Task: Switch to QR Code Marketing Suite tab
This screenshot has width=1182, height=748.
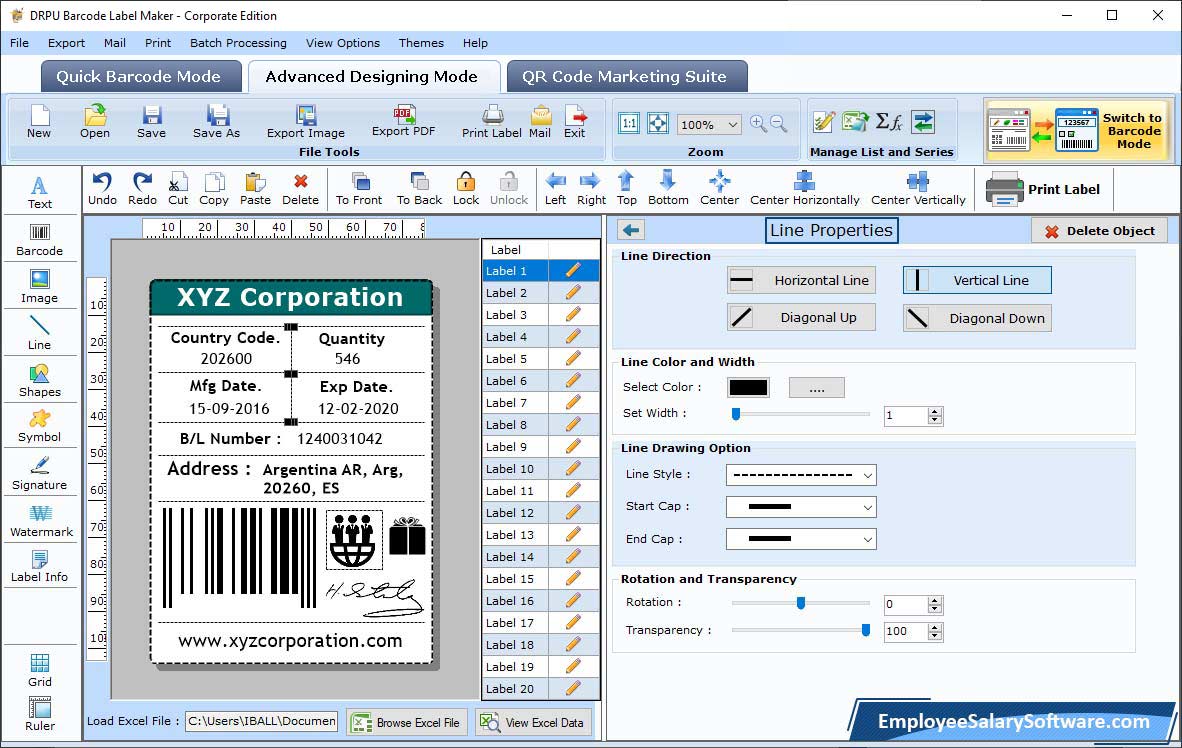Action: (x=626, y=76)
